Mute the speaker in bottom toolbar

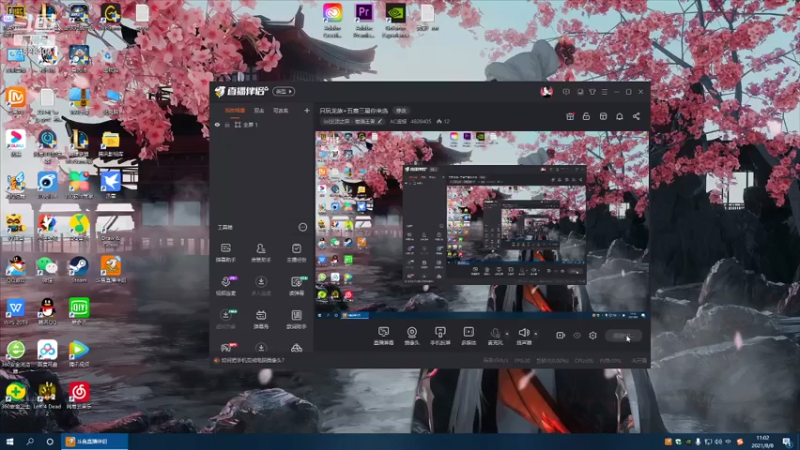(x=524, y=336)
